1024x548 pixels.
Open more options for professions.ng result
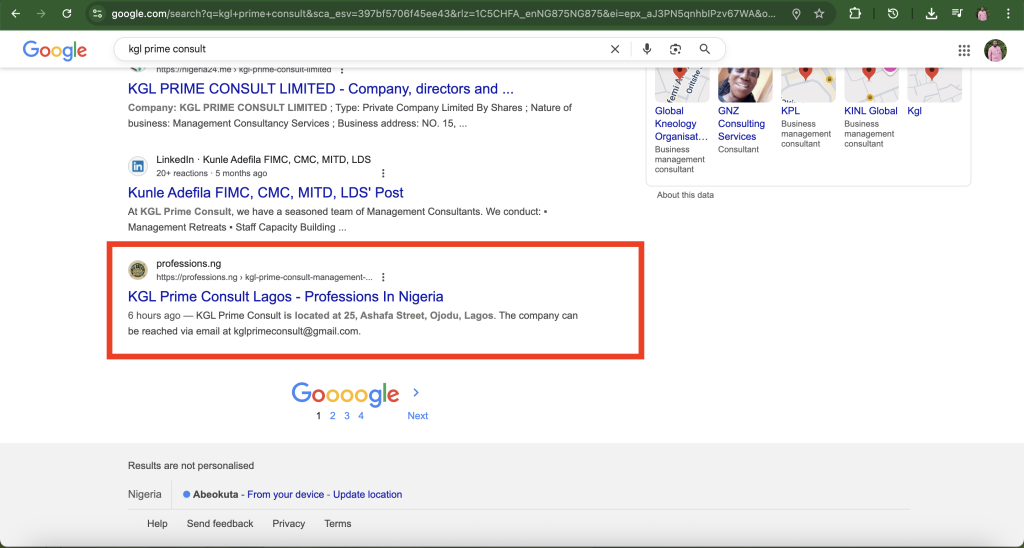[383, 277]
